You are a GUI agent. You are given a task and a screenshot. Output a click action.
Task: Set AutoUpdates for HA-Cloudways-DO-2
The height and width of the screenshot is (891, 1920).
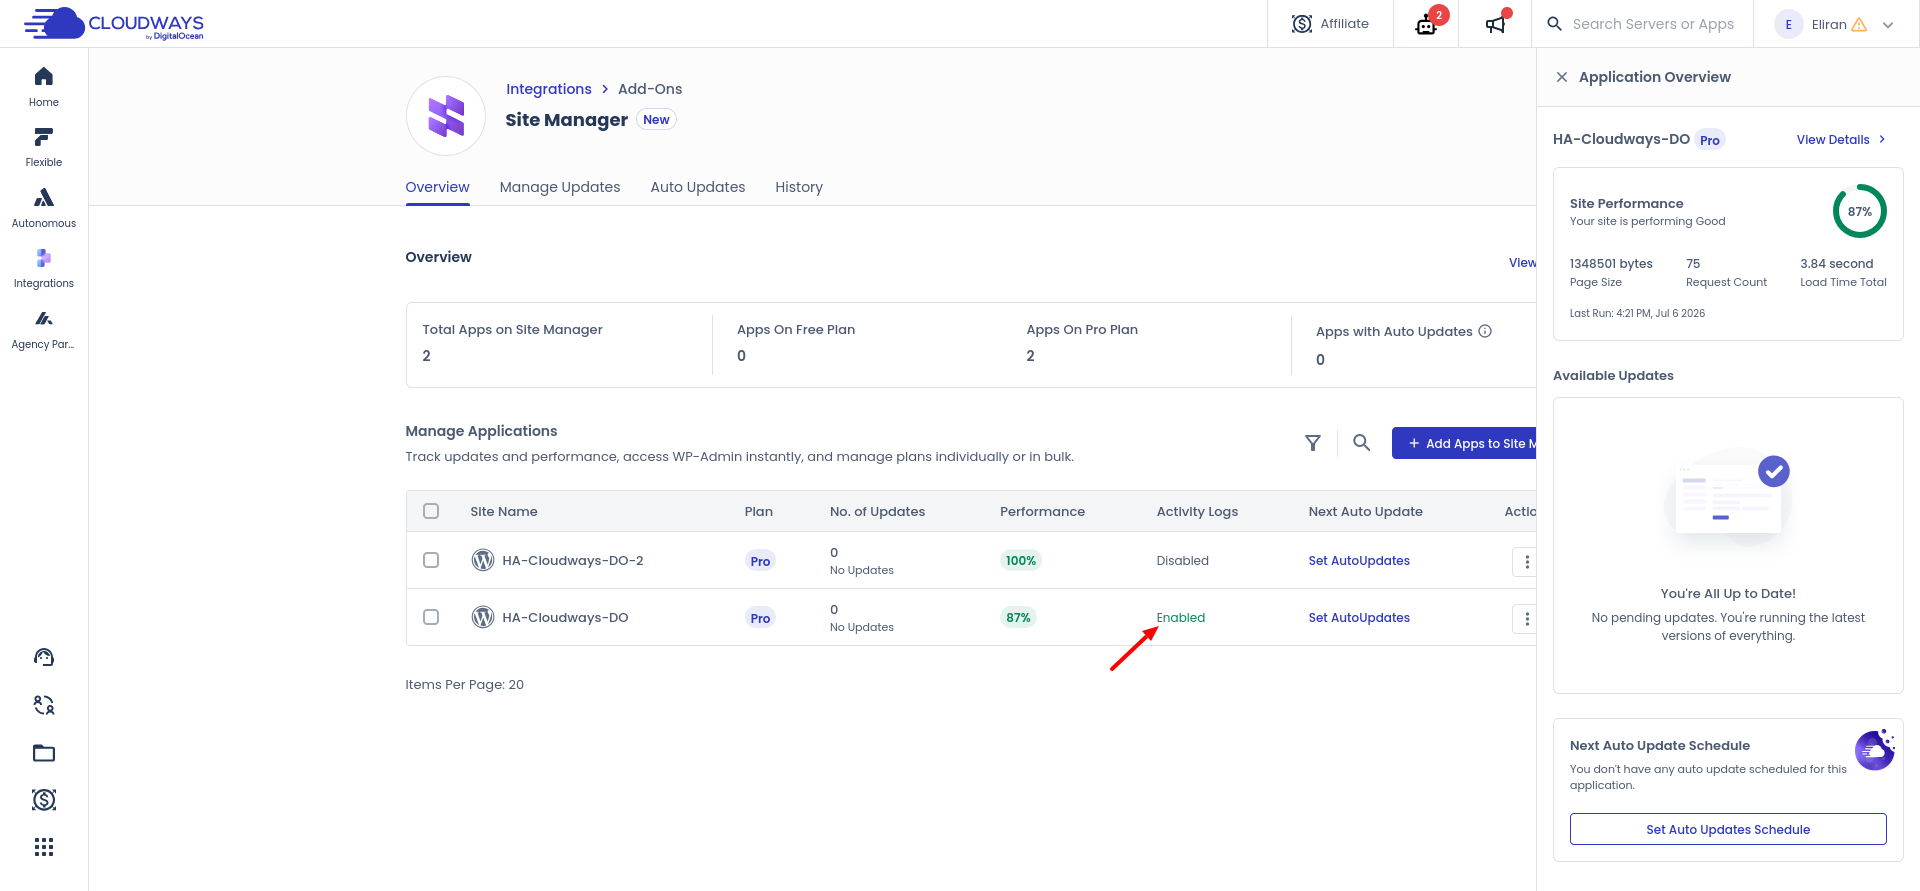(1359, 561)
